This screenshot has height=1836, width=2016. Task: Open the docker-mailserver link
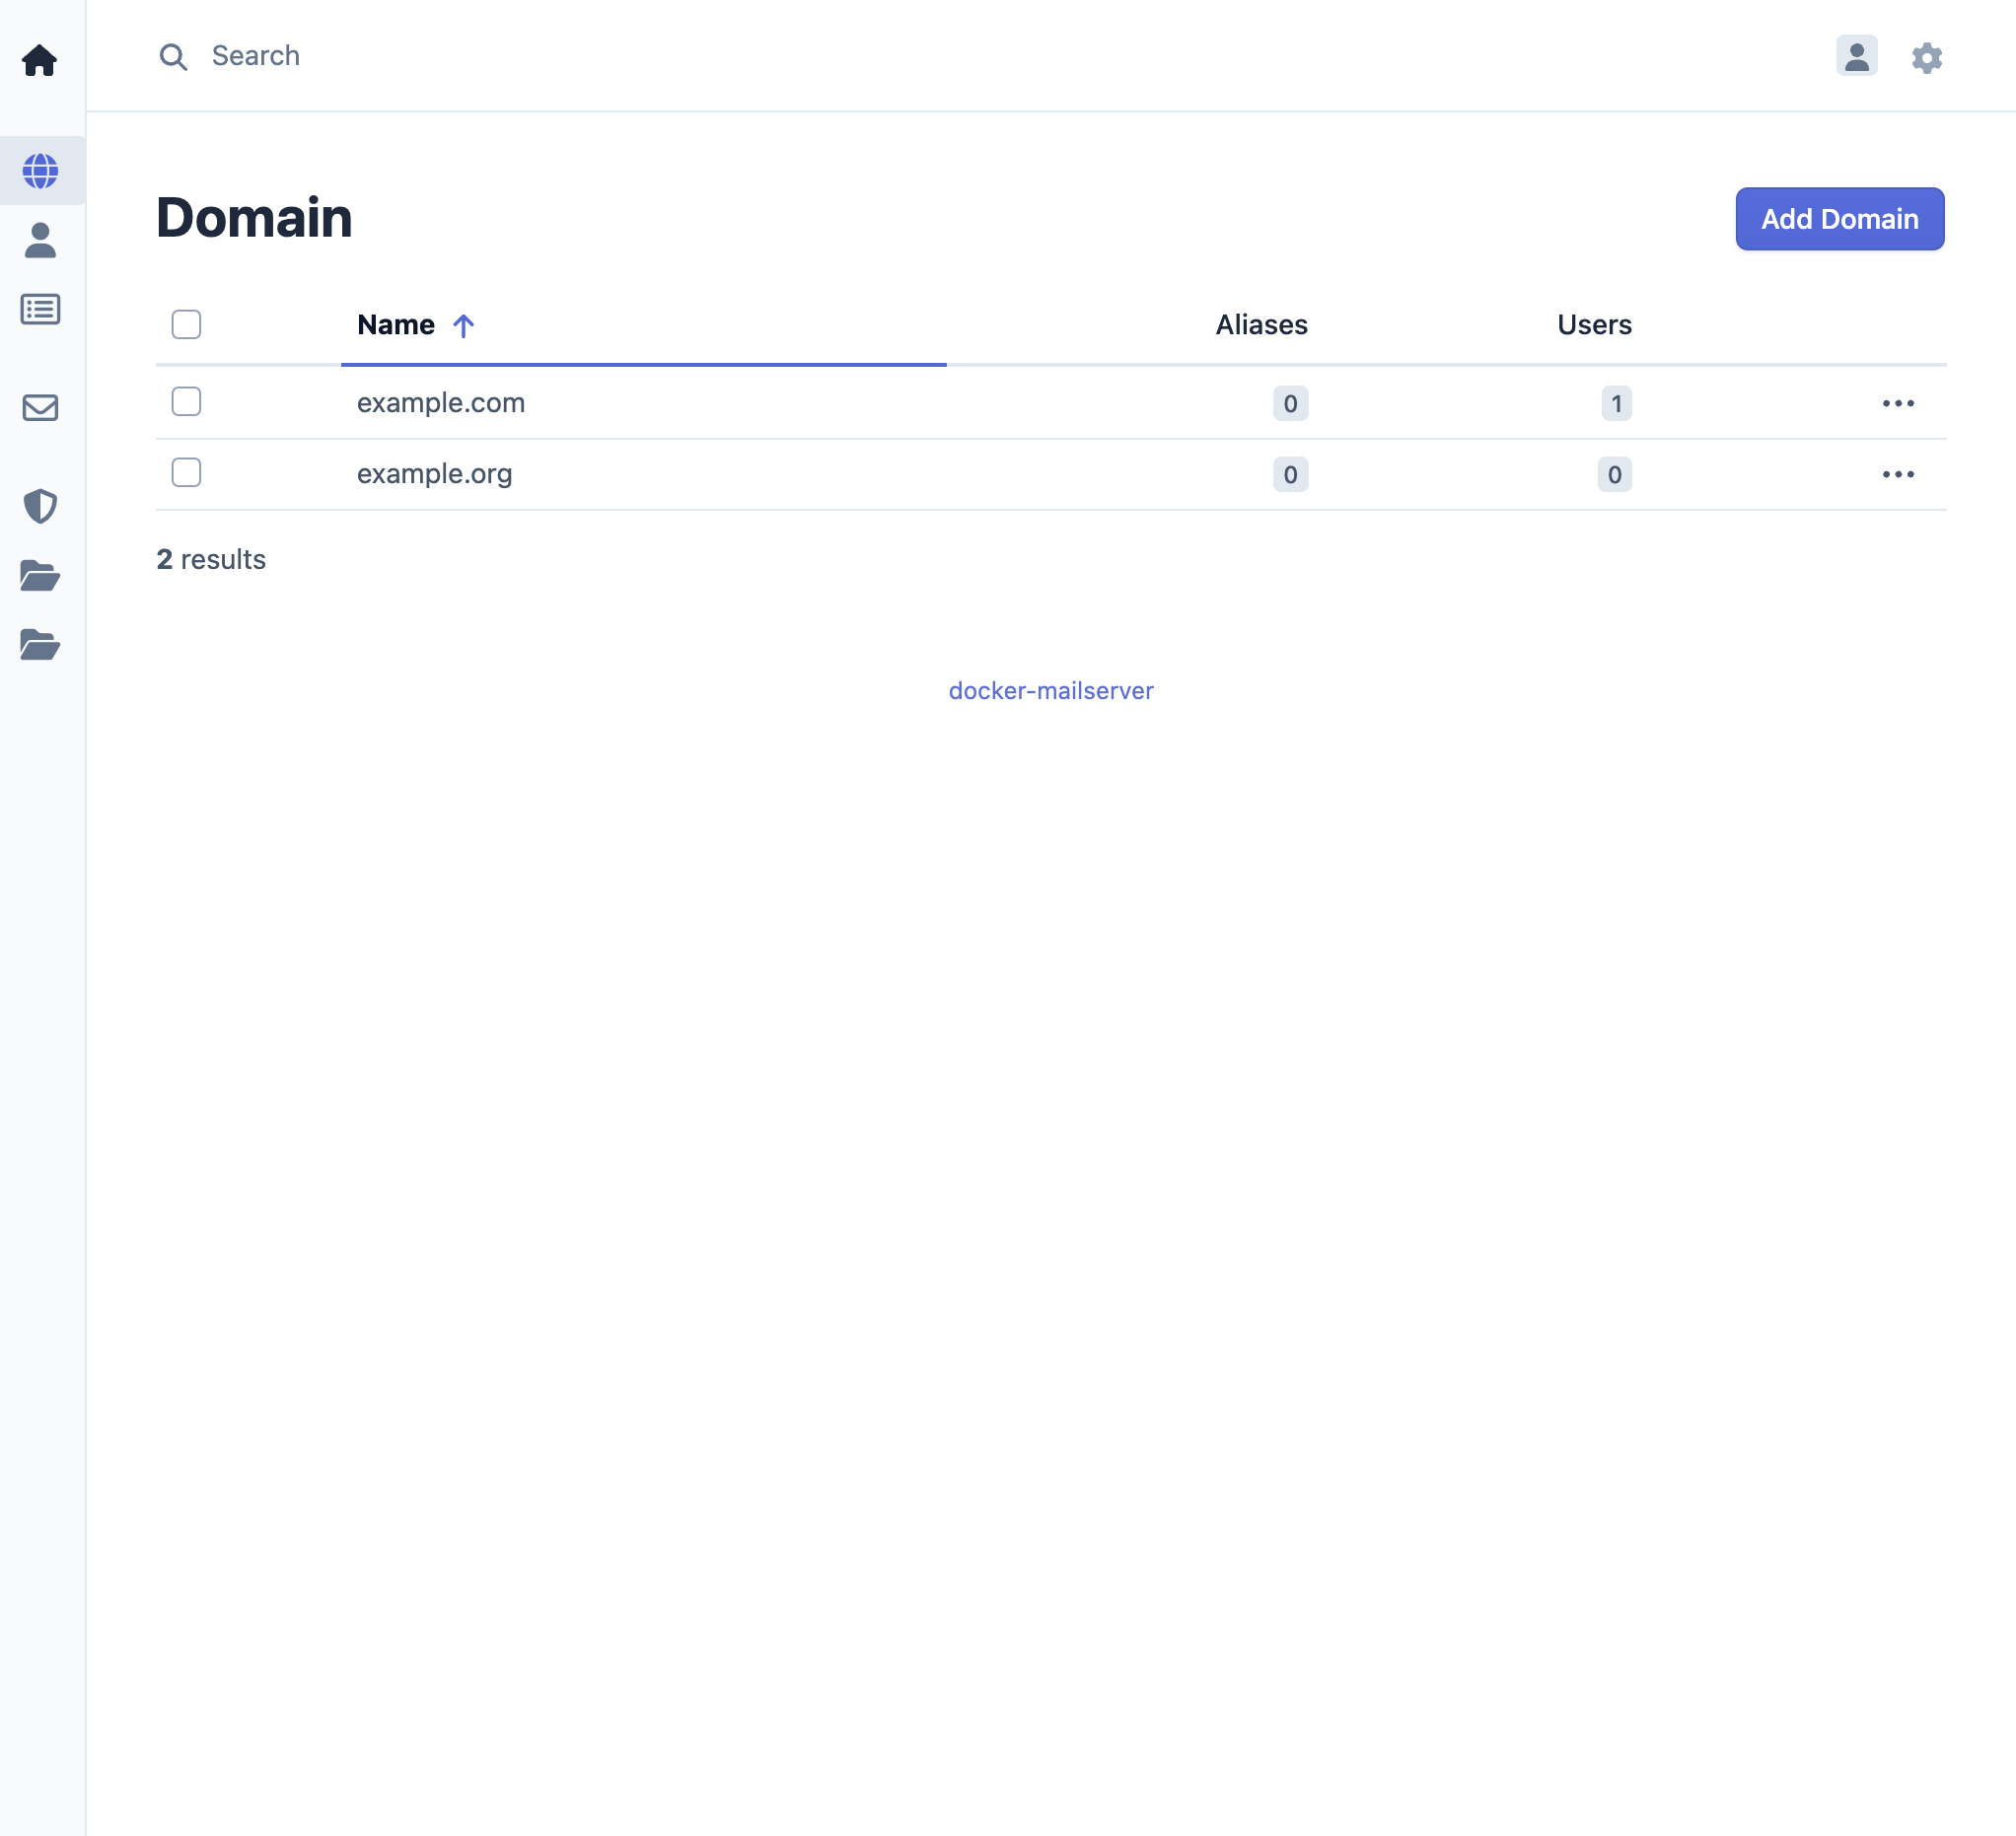point(1050,690)
